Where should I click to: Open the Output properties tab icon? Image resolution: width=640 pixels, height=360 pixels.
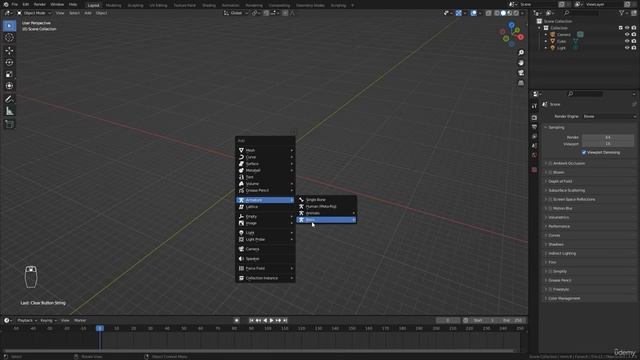tap(534, 127)
